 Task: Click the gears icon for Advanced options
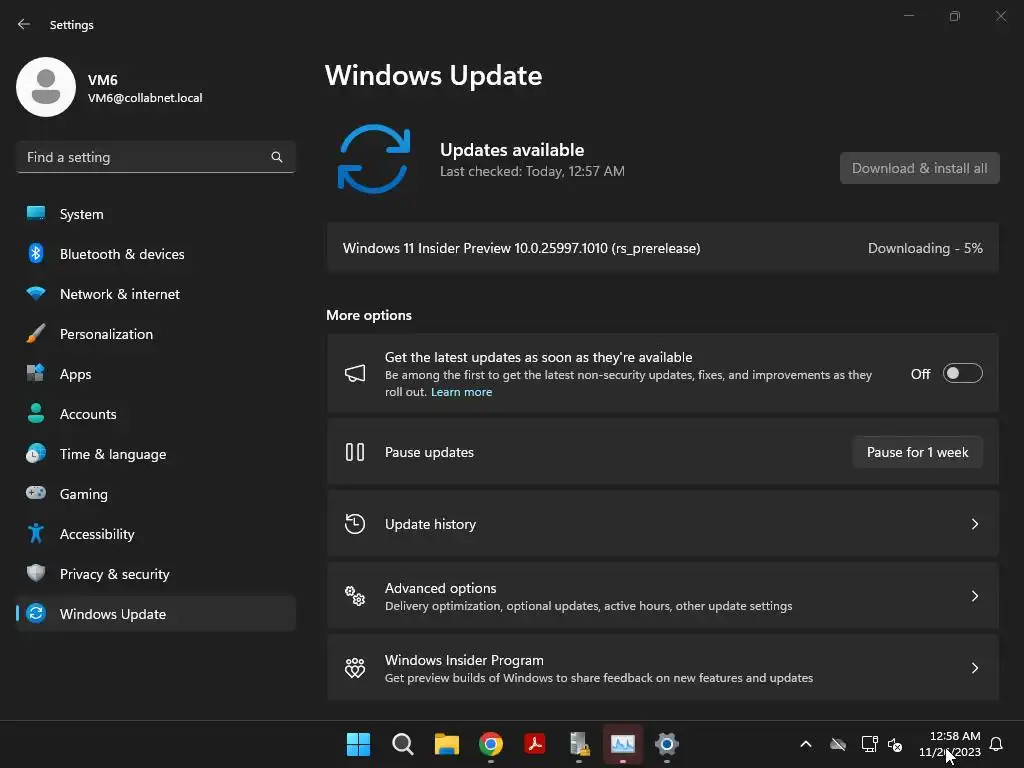pos(355,596)
